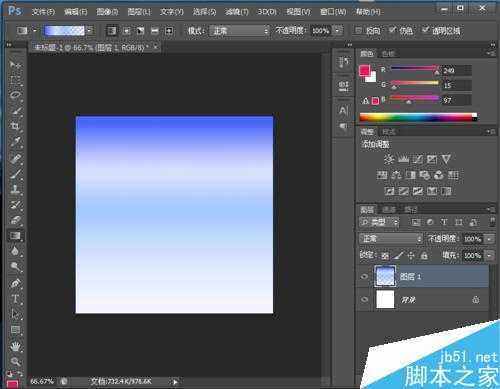This screenshot has height=389, width=500.
Task: Select the Healing Brush tool
Action: point(15,158)
